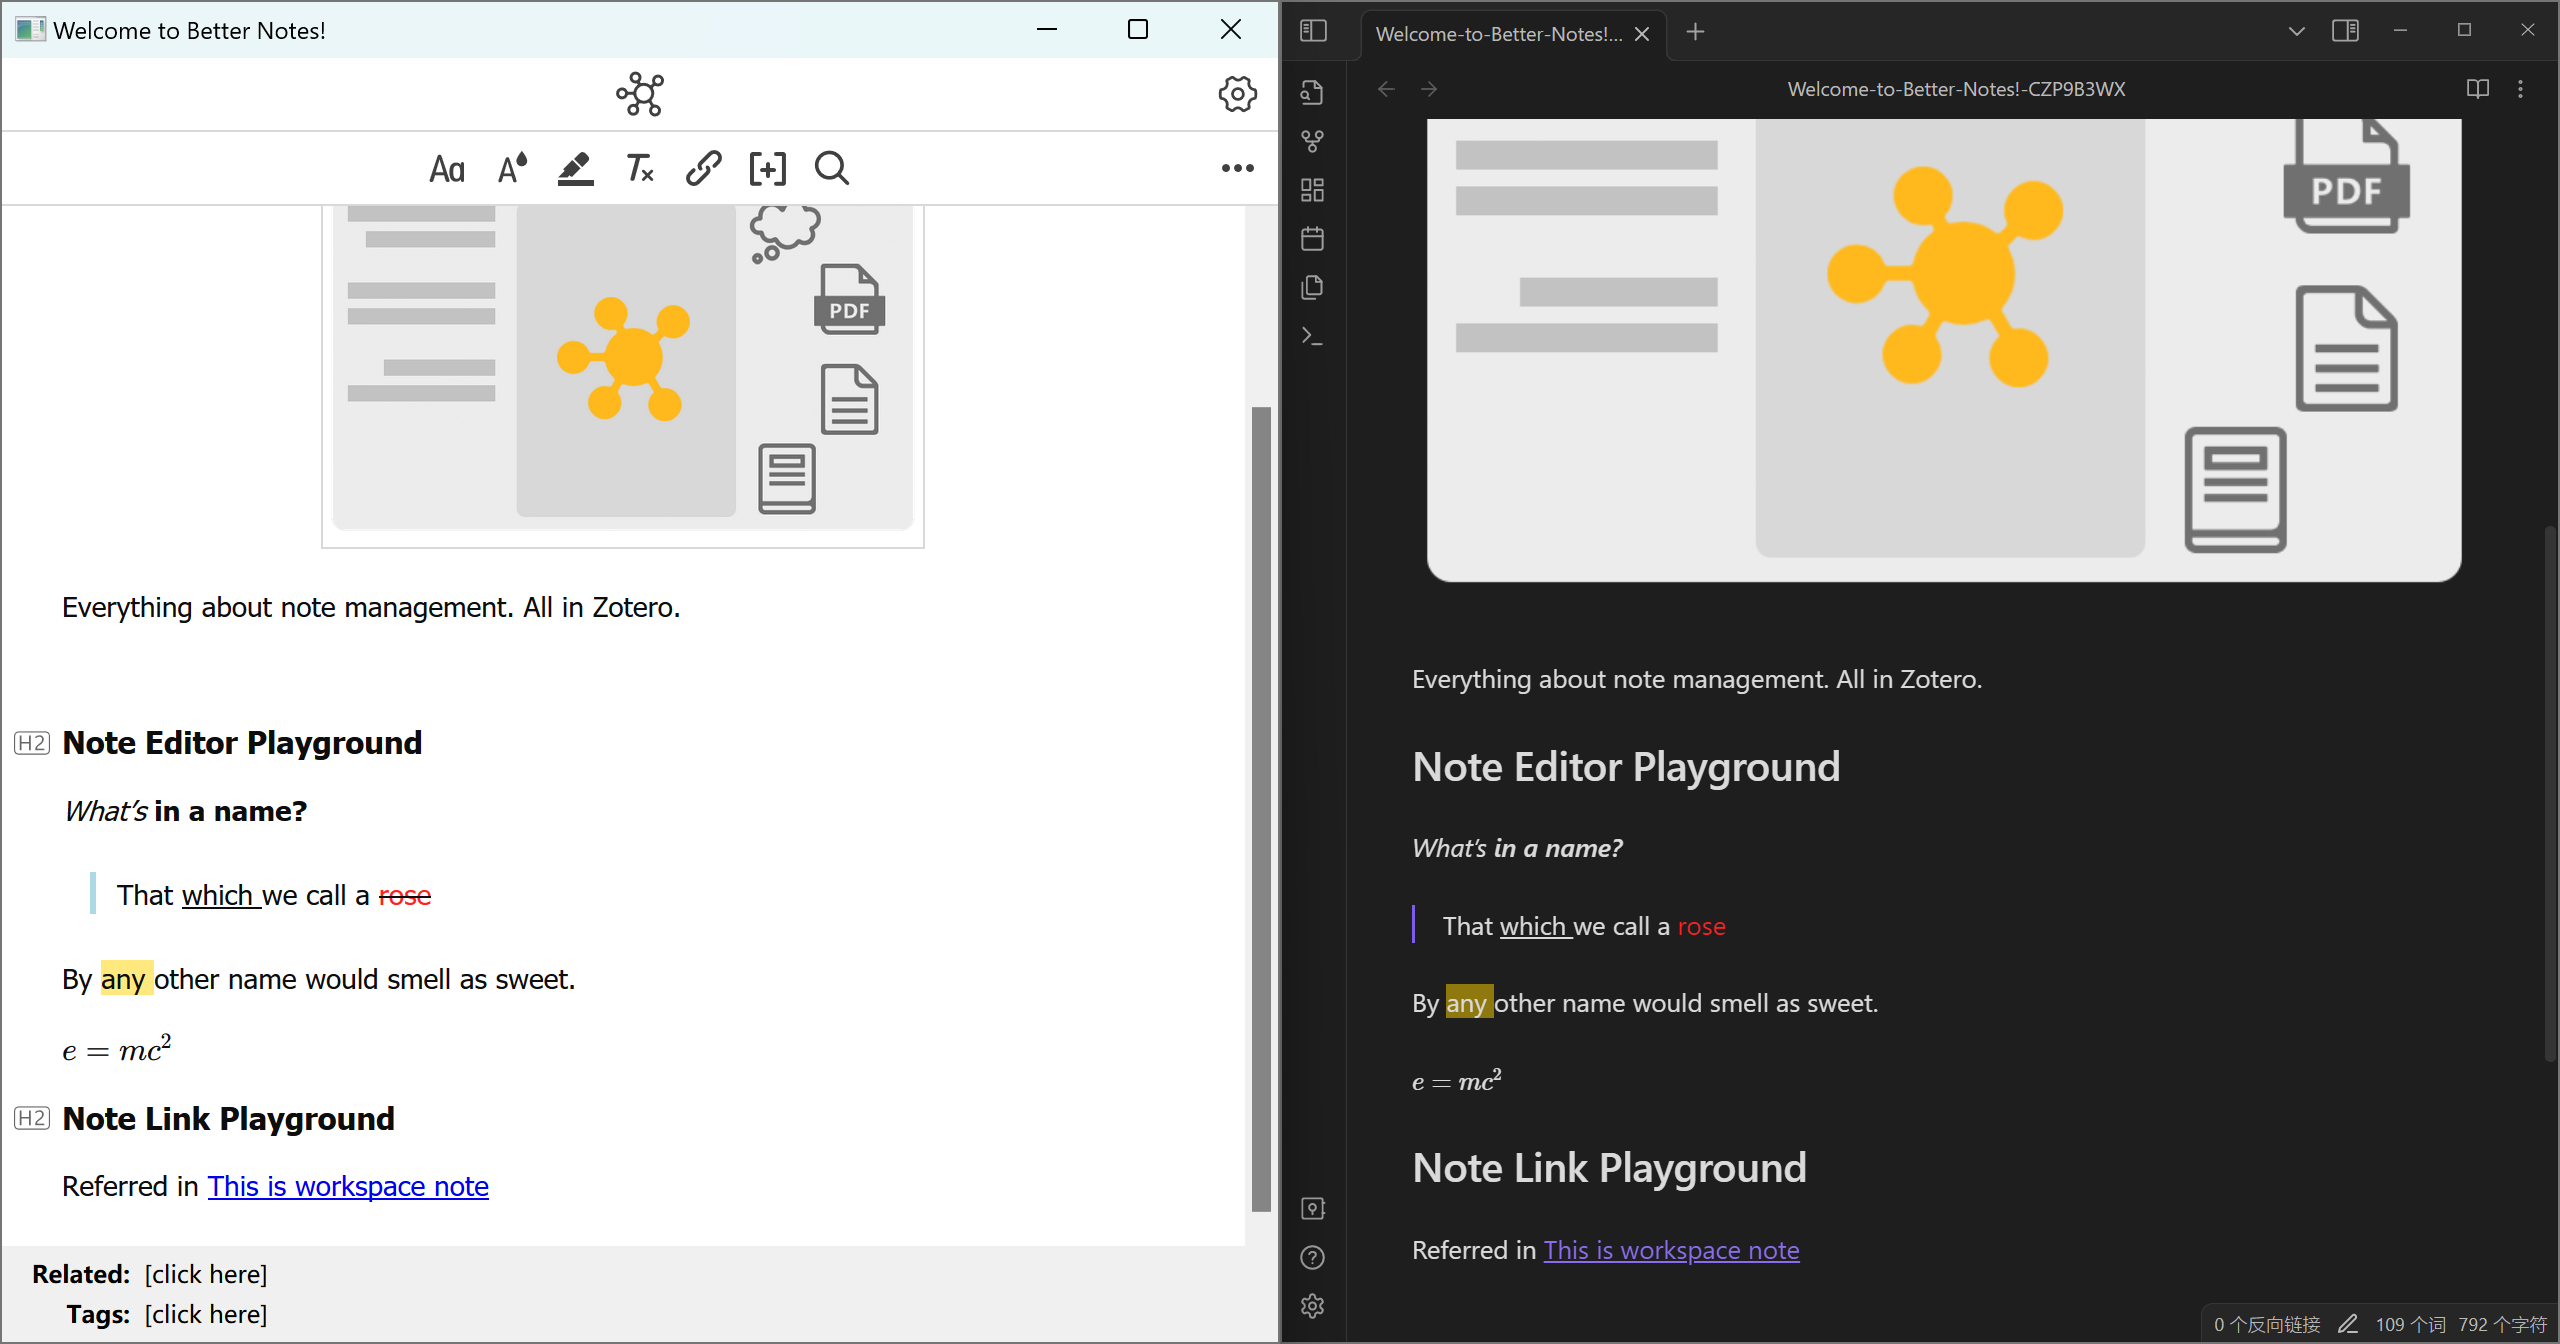Click edit mode pencil in status bar

click(x=2348, y=1324)
